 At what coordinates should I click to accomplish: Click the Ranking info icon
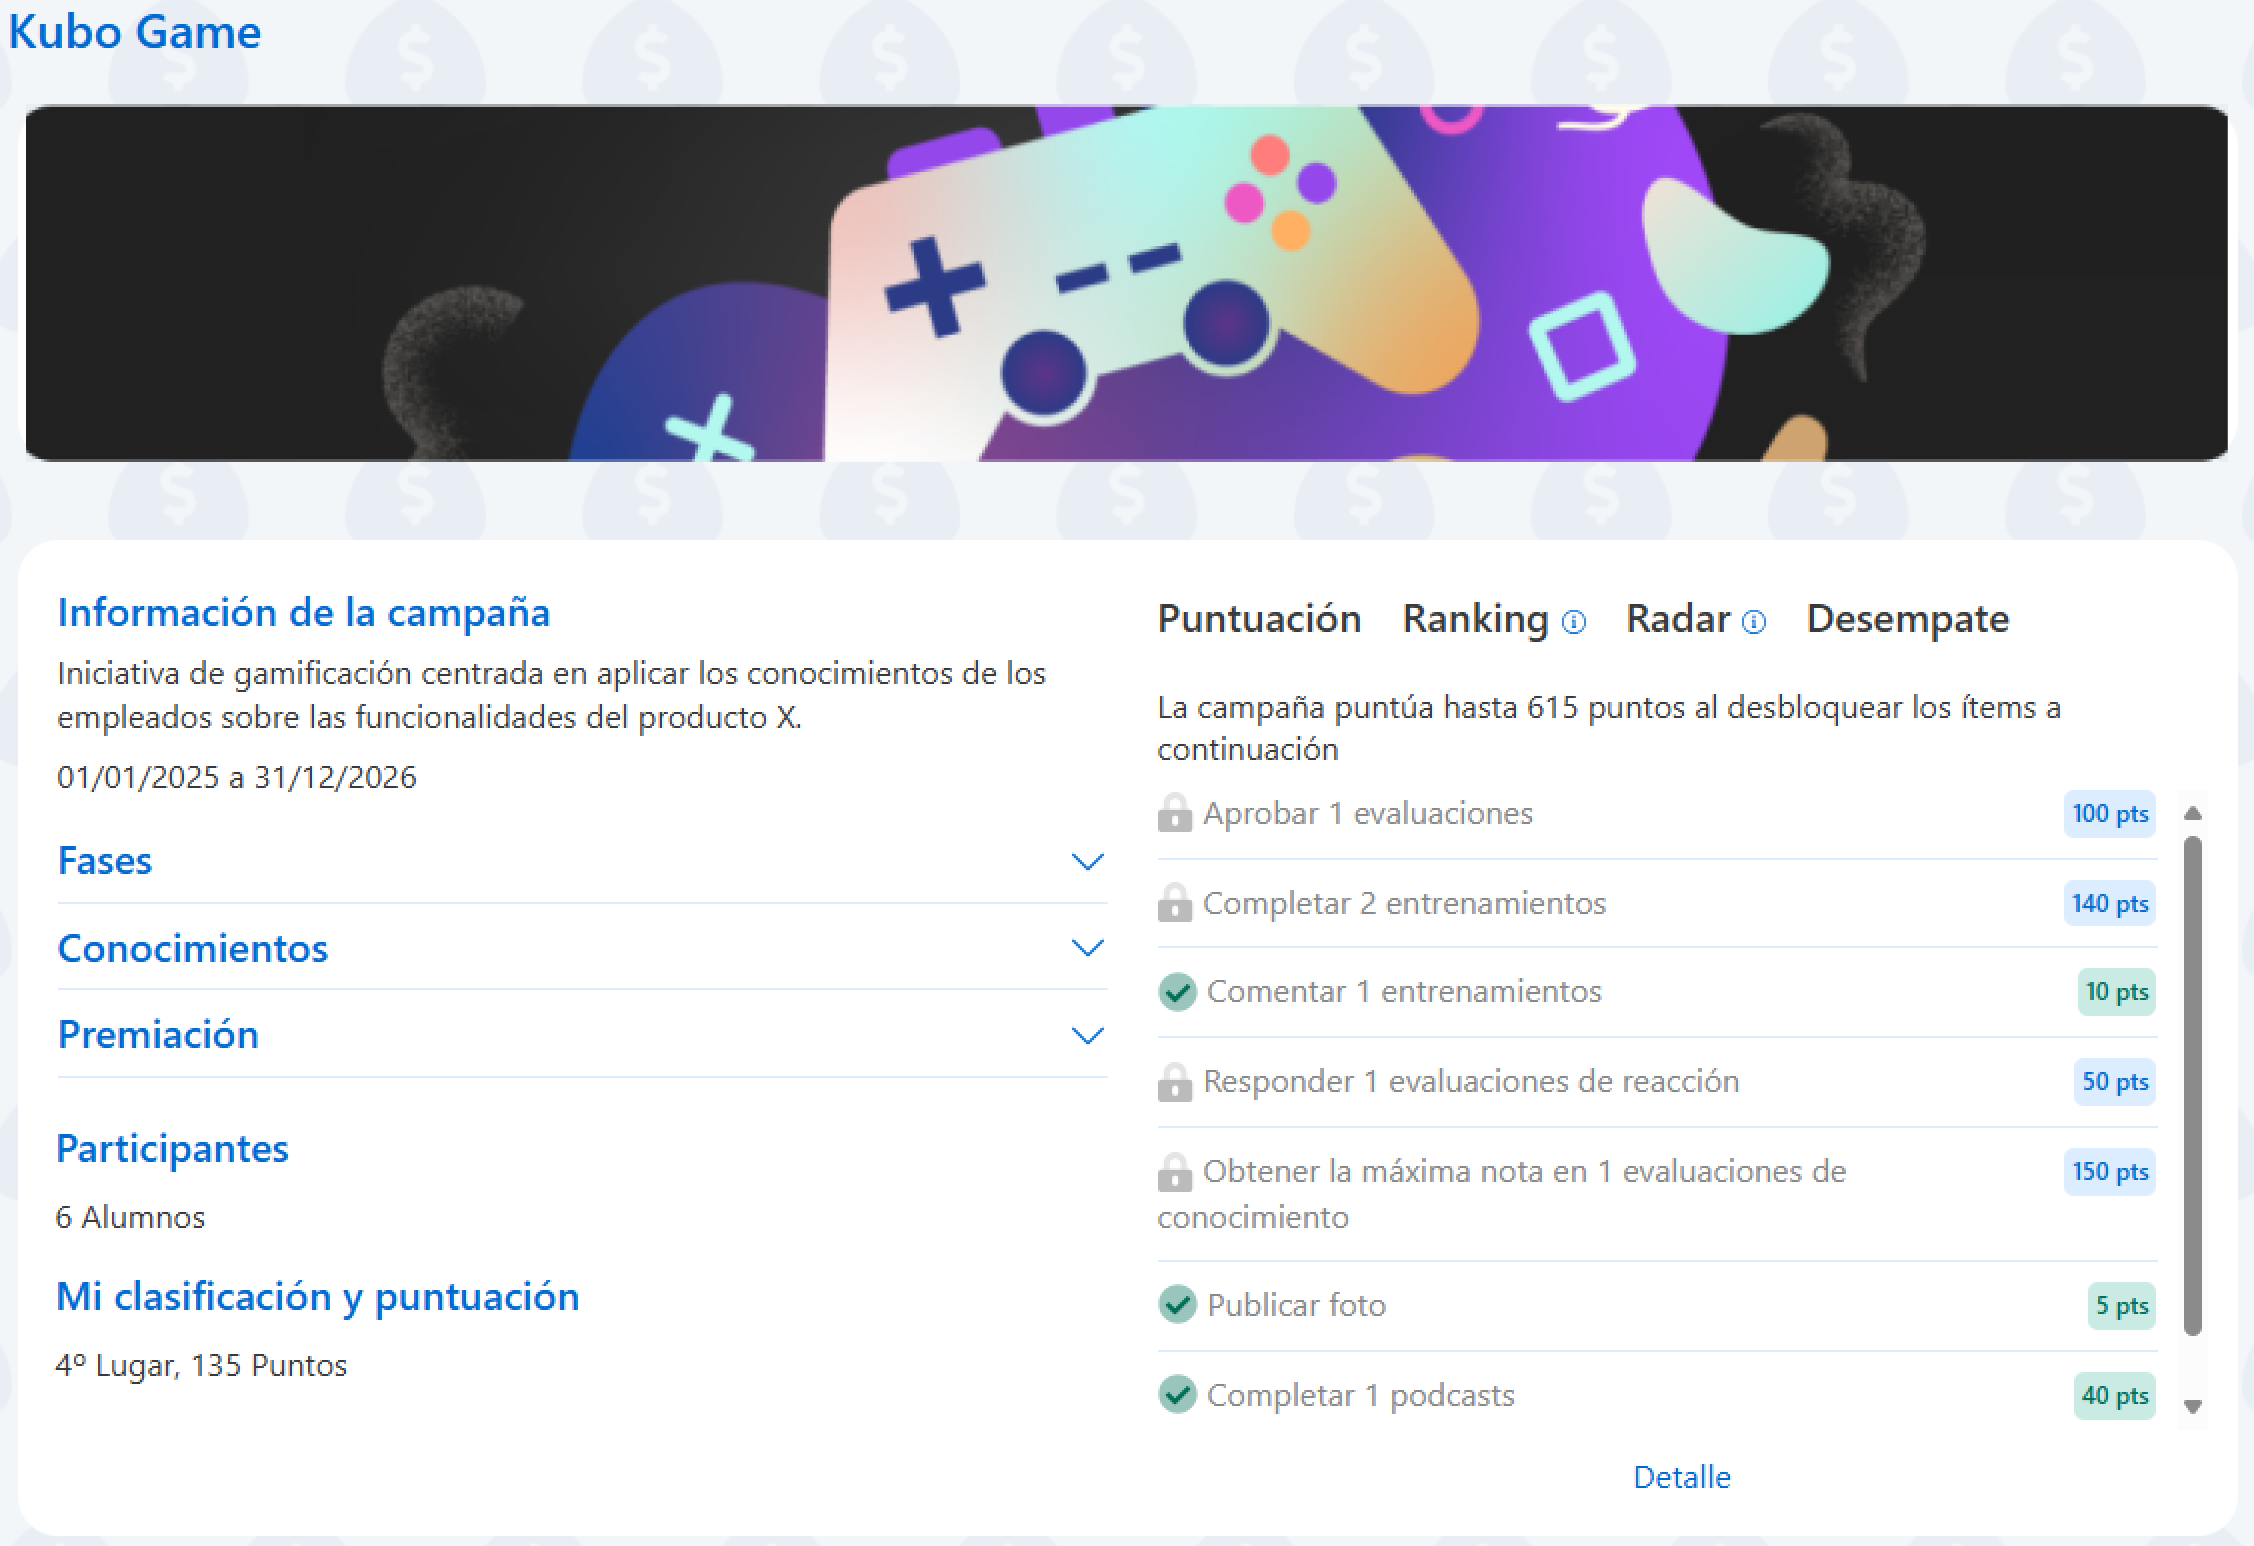[x=1573, y=622]
